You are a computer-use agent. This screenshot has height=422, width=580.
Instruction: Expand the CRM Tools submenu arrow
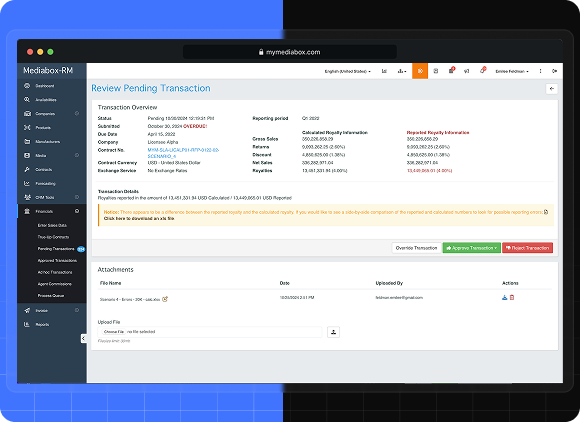click(77, 197)
